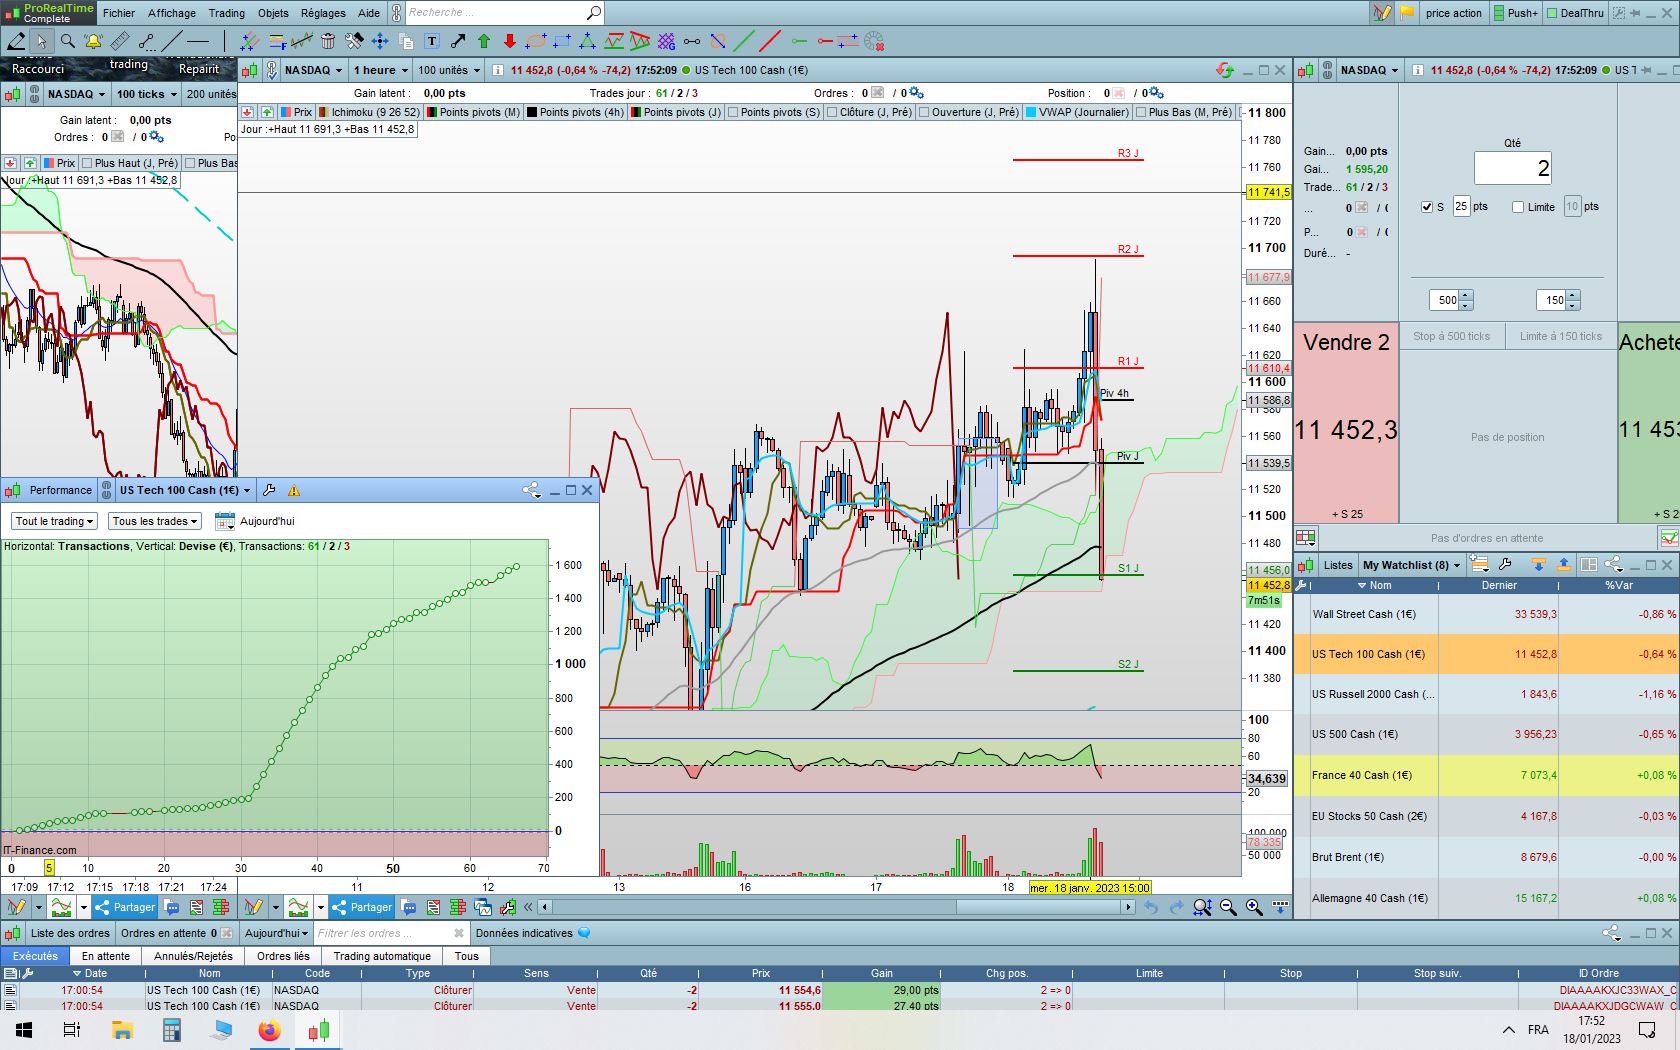Create a price alert with the bell icon
Image resolution: width=1680 pixels, height=1050 pixels.
point(93,41)
